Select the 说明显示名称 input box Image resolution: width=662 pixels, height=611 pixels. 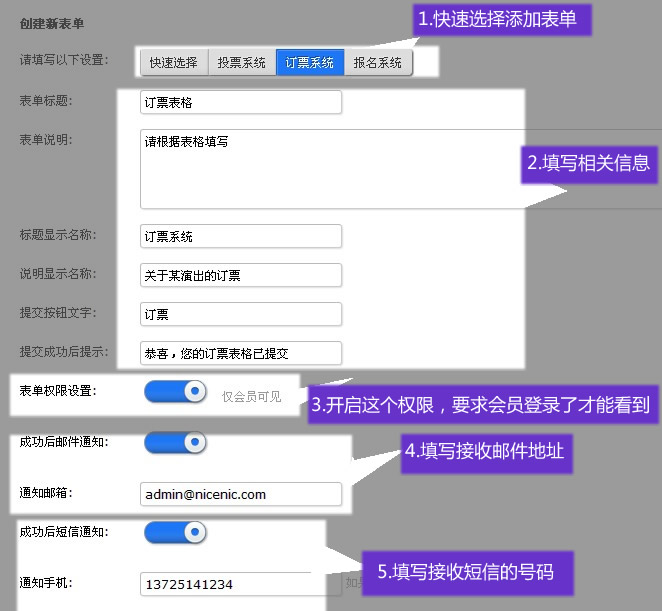pyautogui.click(x=241, y=275)
